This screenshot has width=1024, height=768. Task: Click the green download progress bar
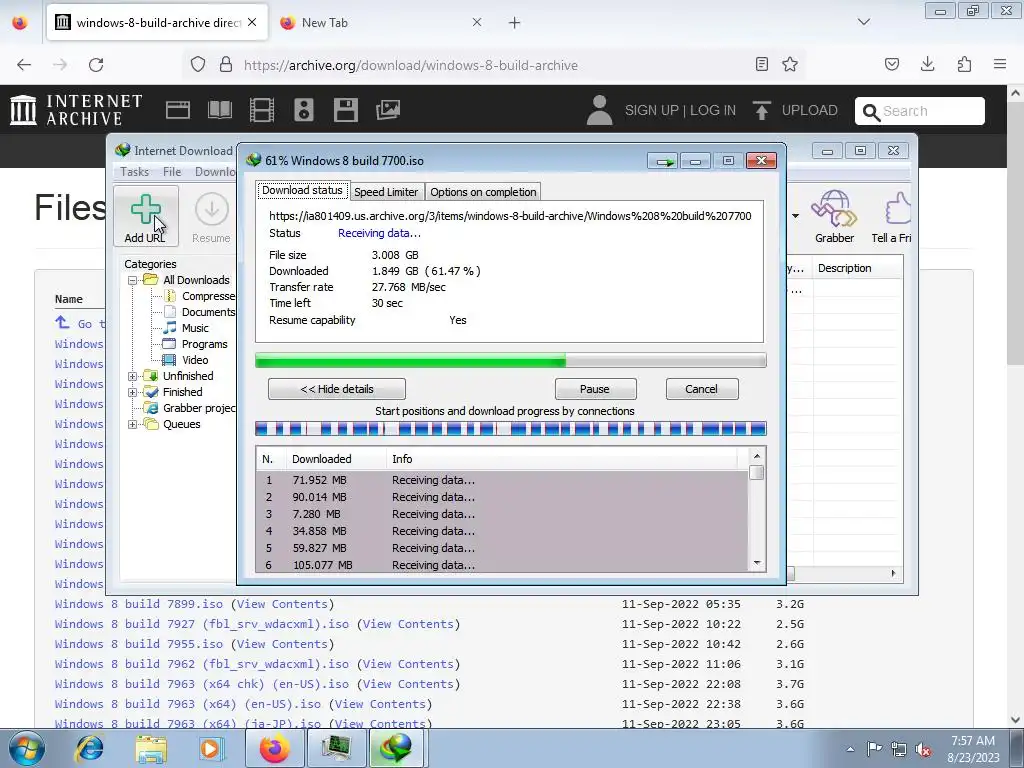pos(511,360)
